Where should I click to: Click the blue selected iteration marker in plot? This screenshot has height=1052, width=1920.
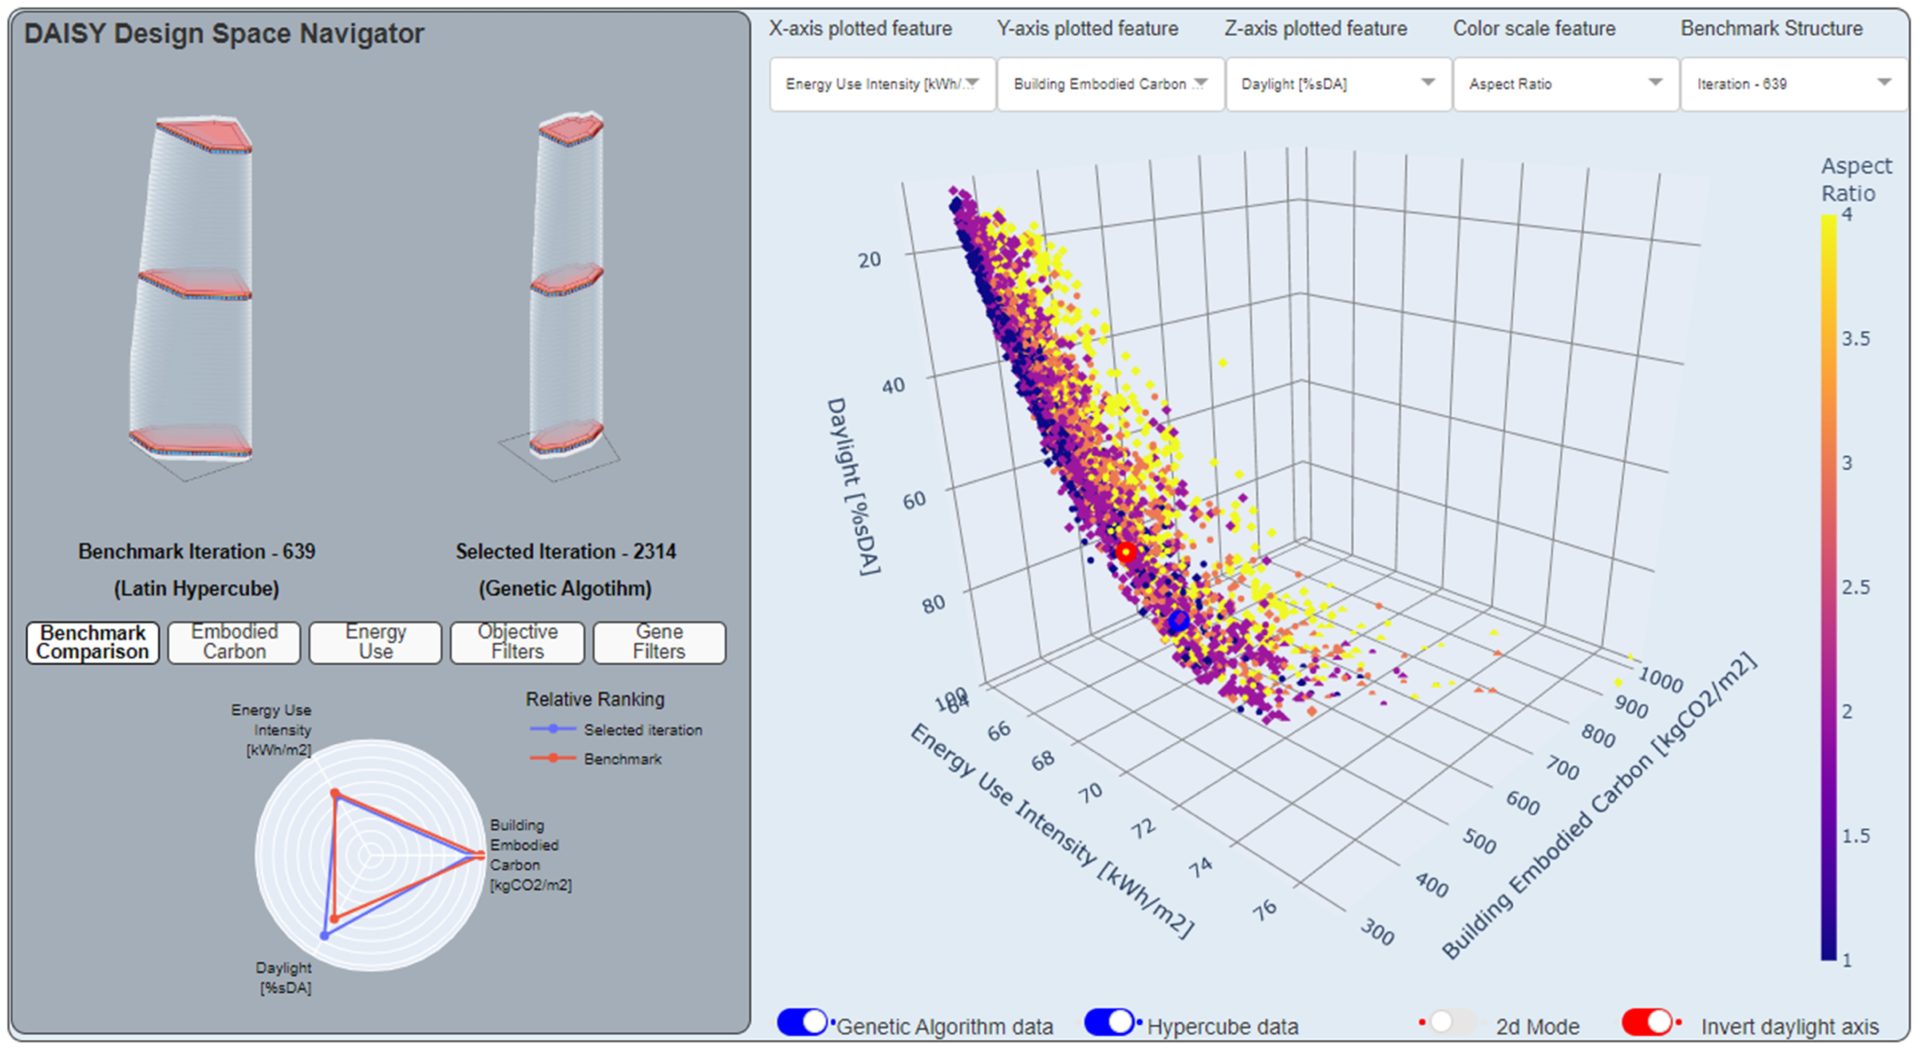[1179, 621]
